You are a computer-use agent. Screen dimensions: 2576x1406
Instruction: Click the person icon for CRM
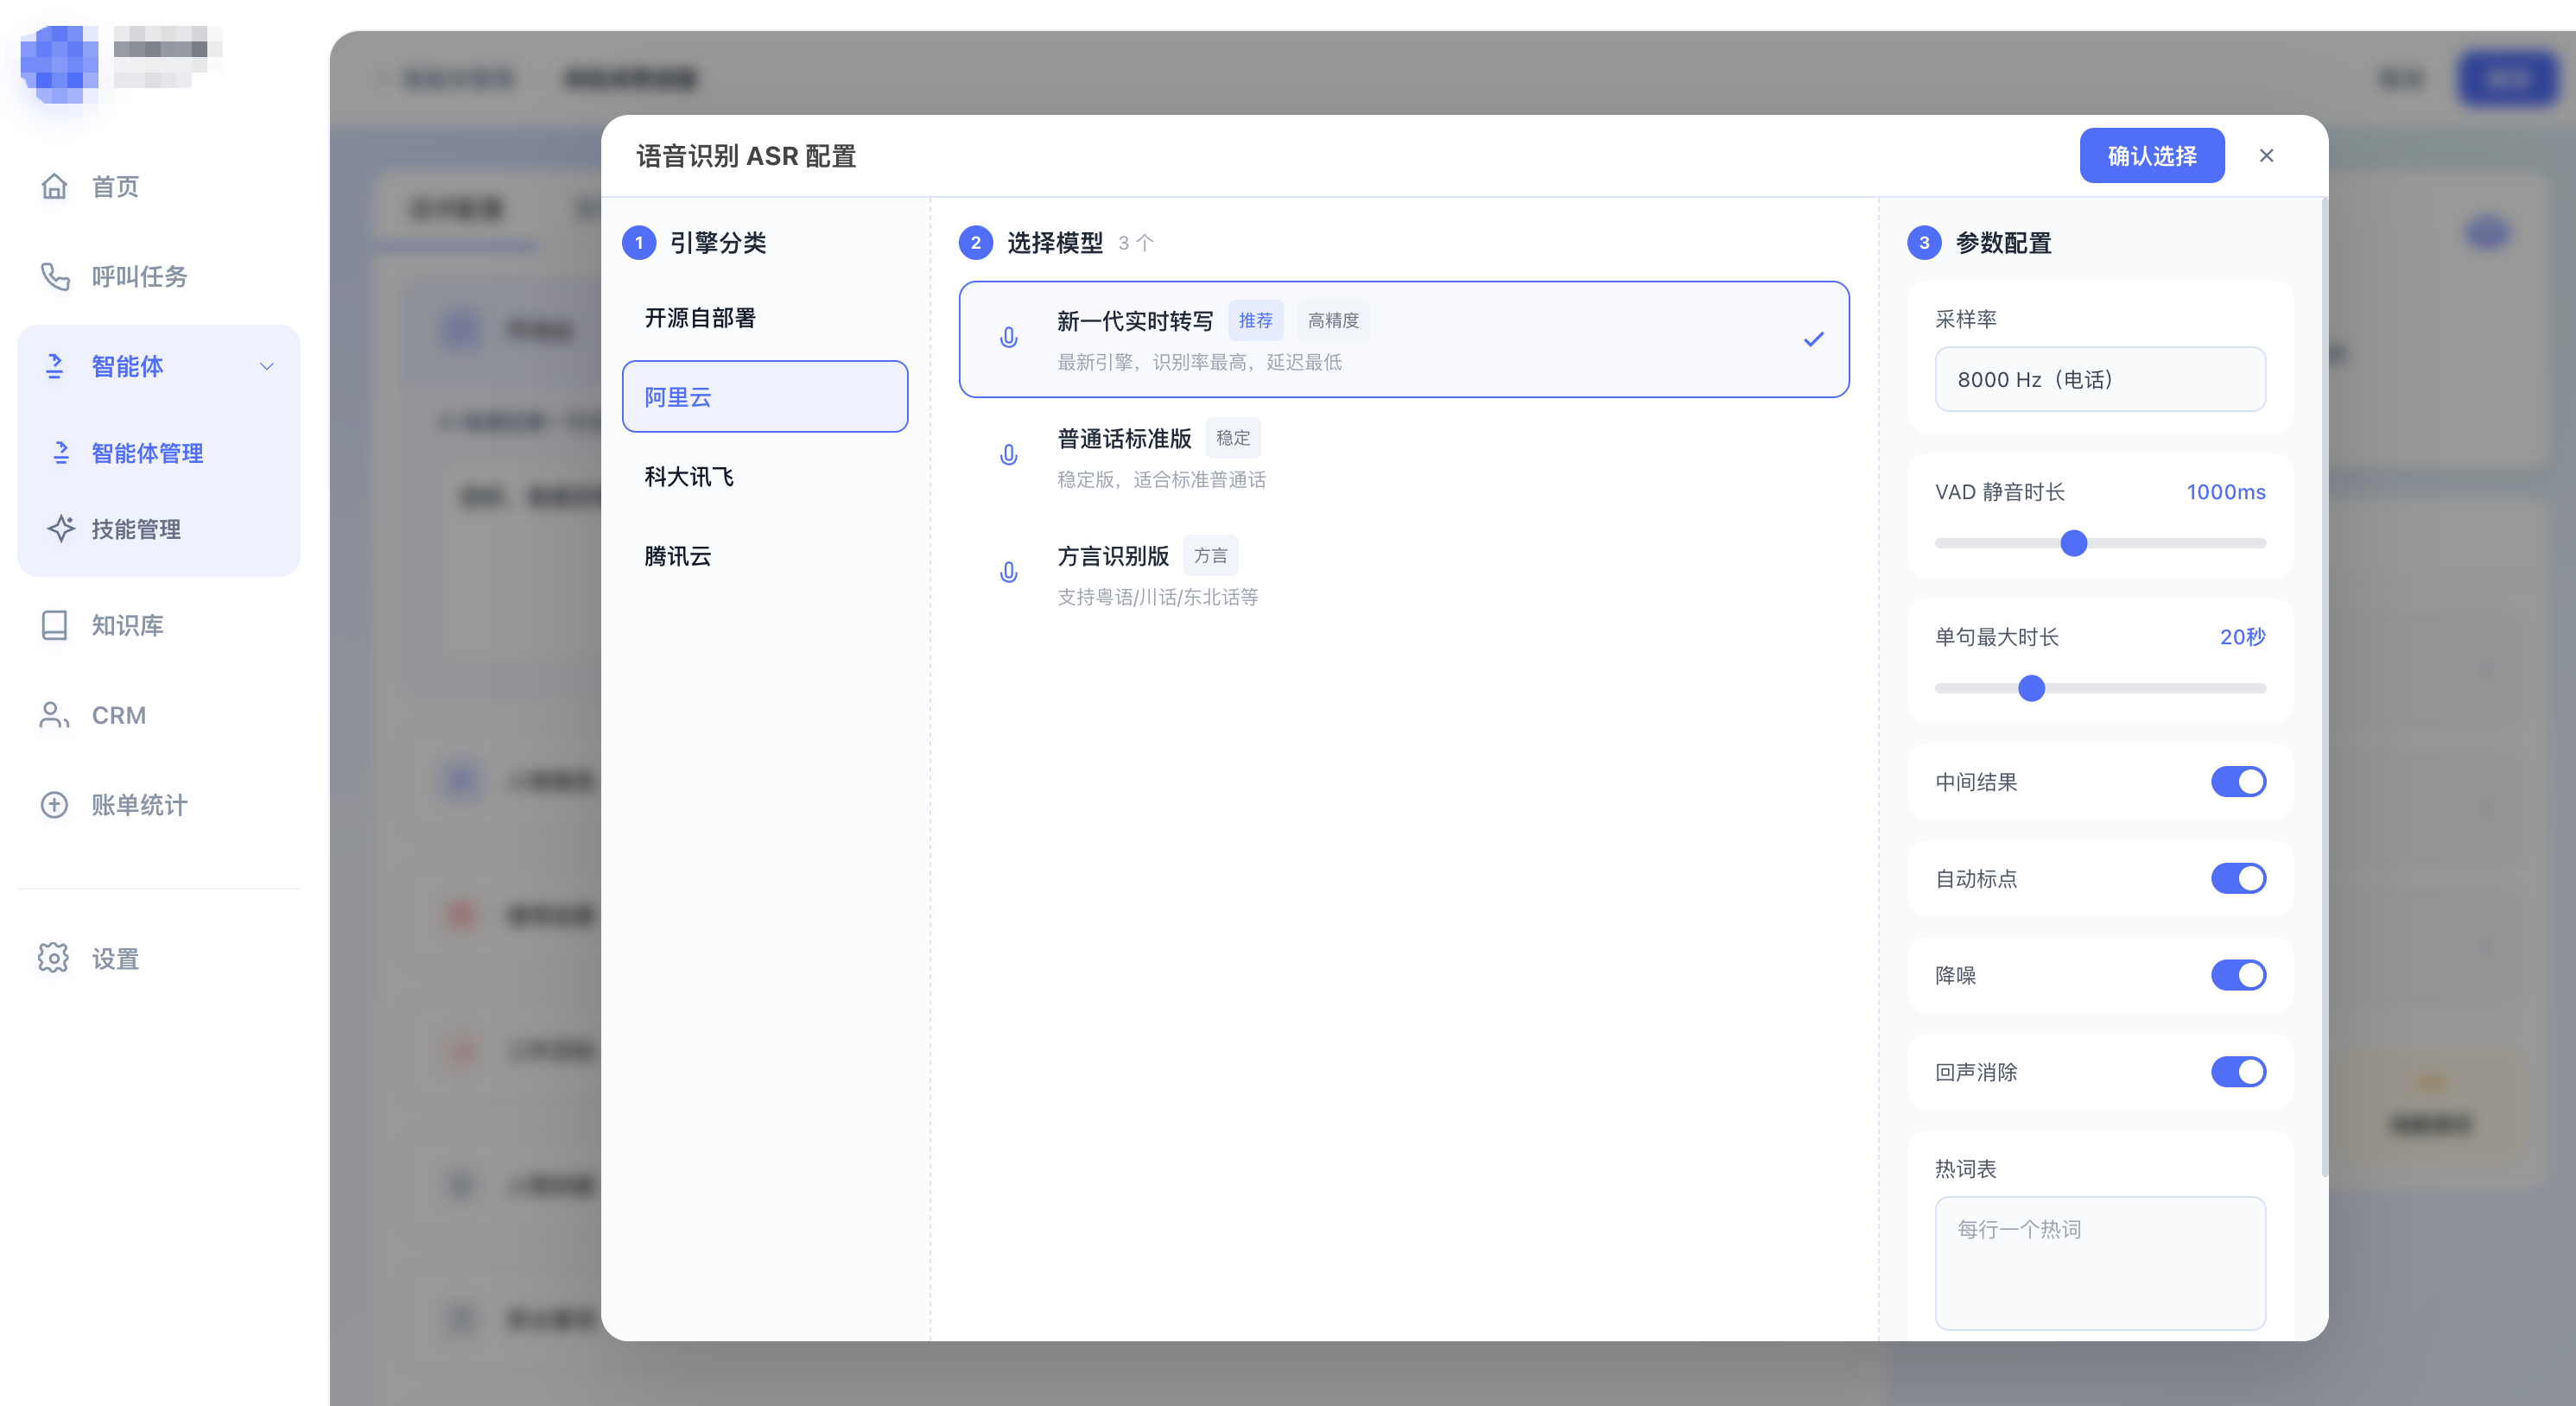tap(54, 715)
